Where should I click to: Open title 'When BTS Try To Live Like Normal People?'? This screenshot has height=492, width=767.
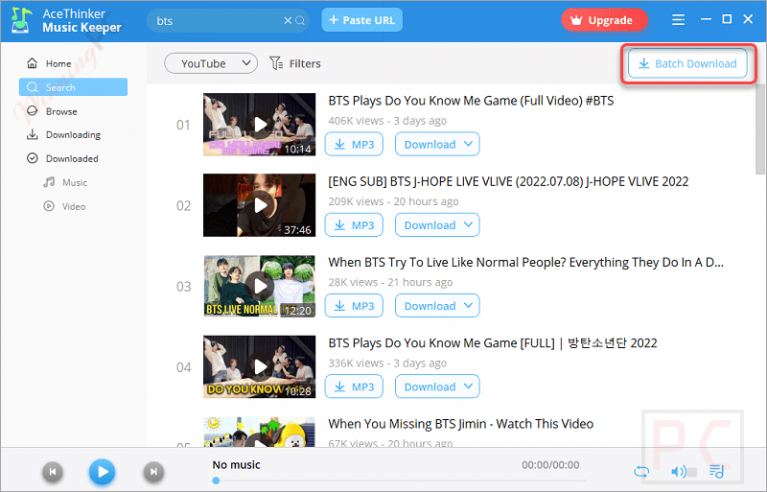(526, 263)
